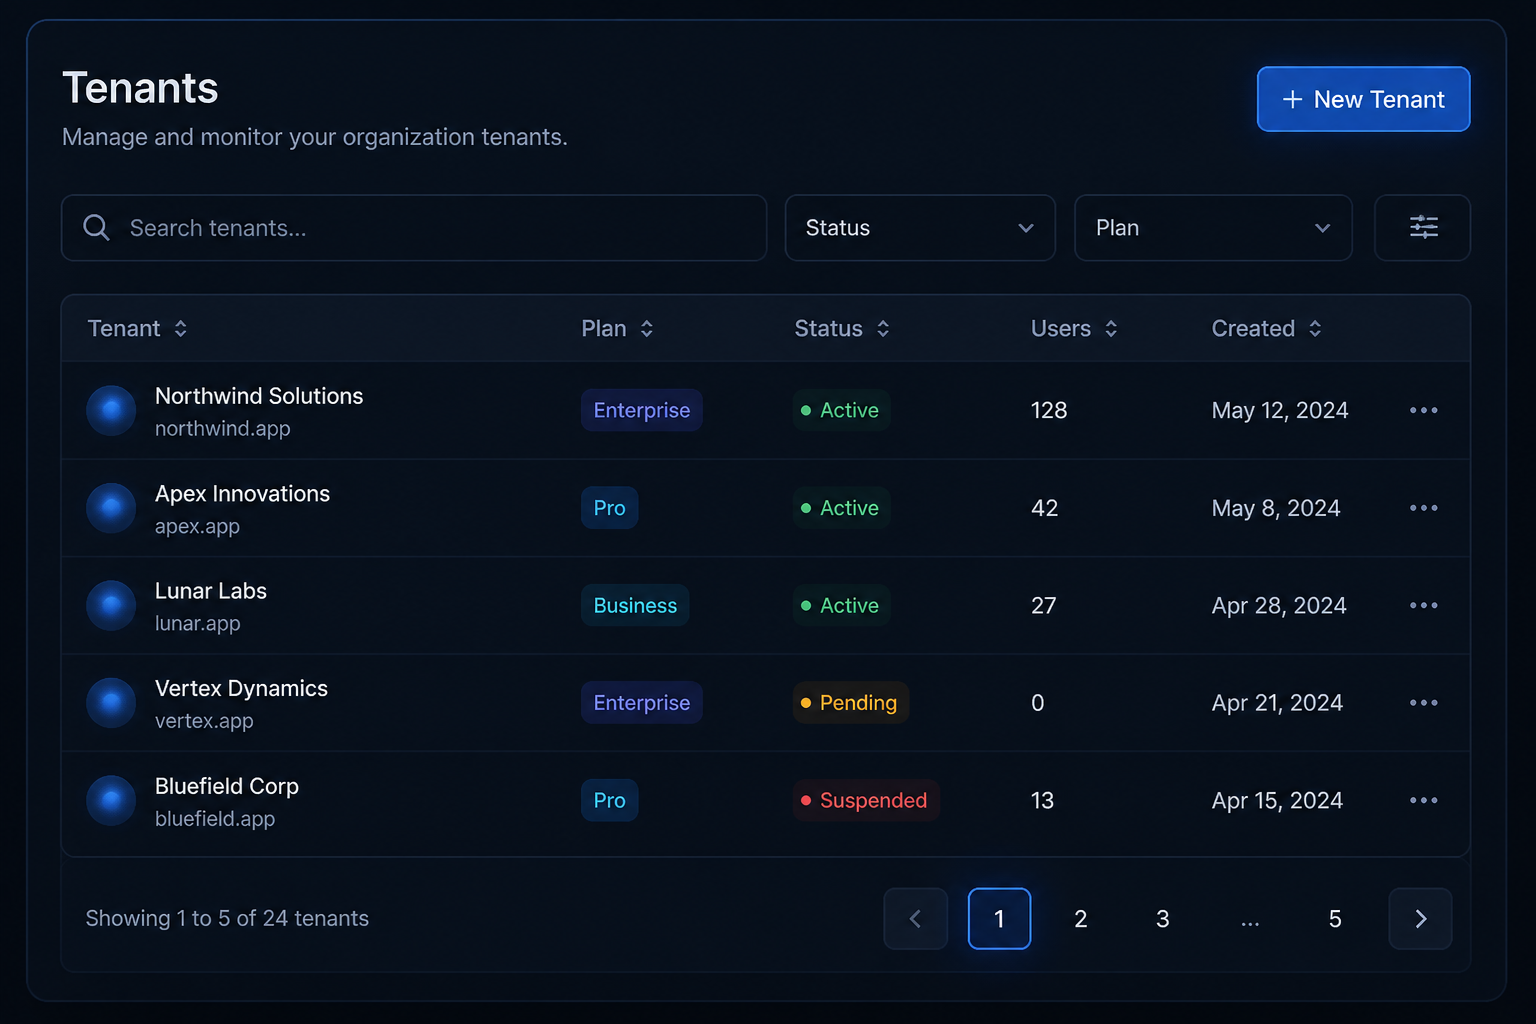Click user count 13
This screenshot has height=1024, width=1536.
coord(1042,800)
